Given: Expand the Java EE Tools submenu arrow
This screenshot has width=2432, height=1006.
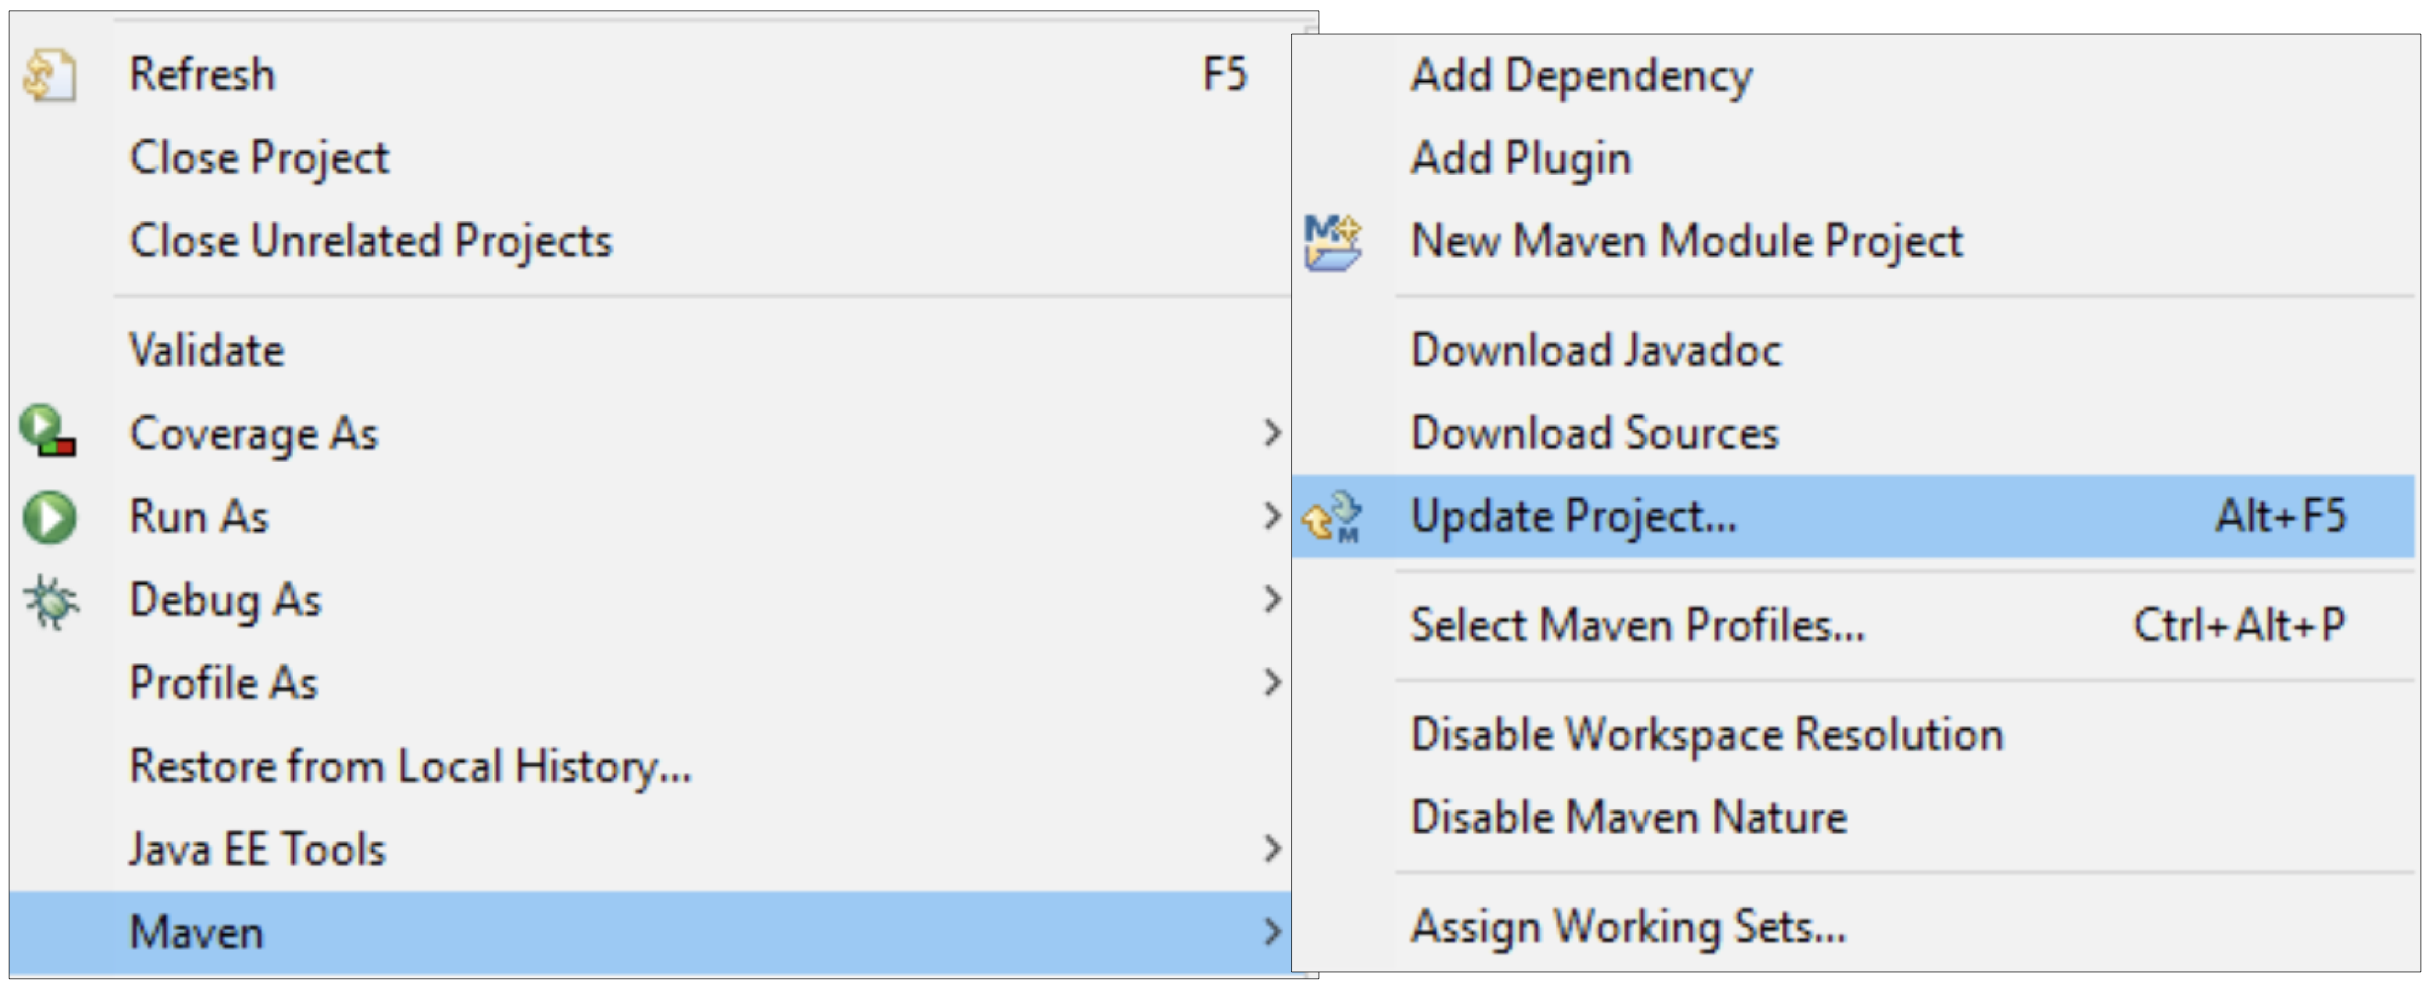Looking at the screenshot, I should (x=1271, y=849).
